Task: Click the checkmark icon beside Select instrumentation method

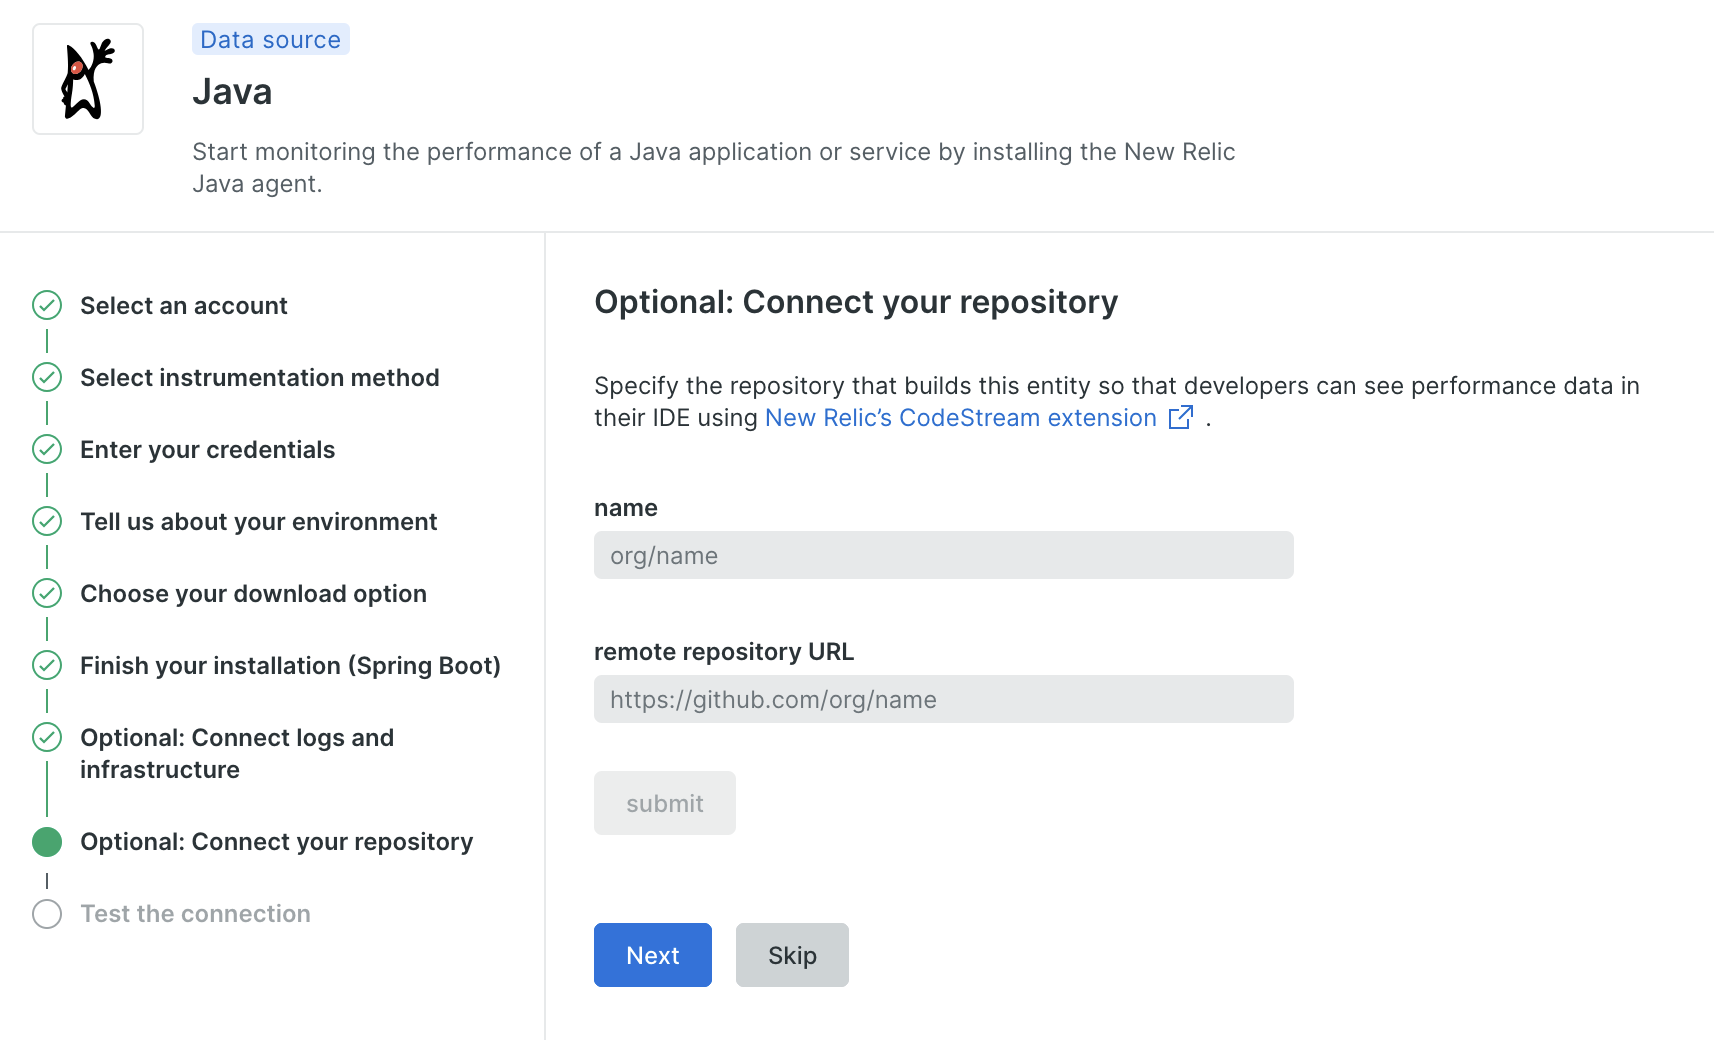Action: click(47, 377)
